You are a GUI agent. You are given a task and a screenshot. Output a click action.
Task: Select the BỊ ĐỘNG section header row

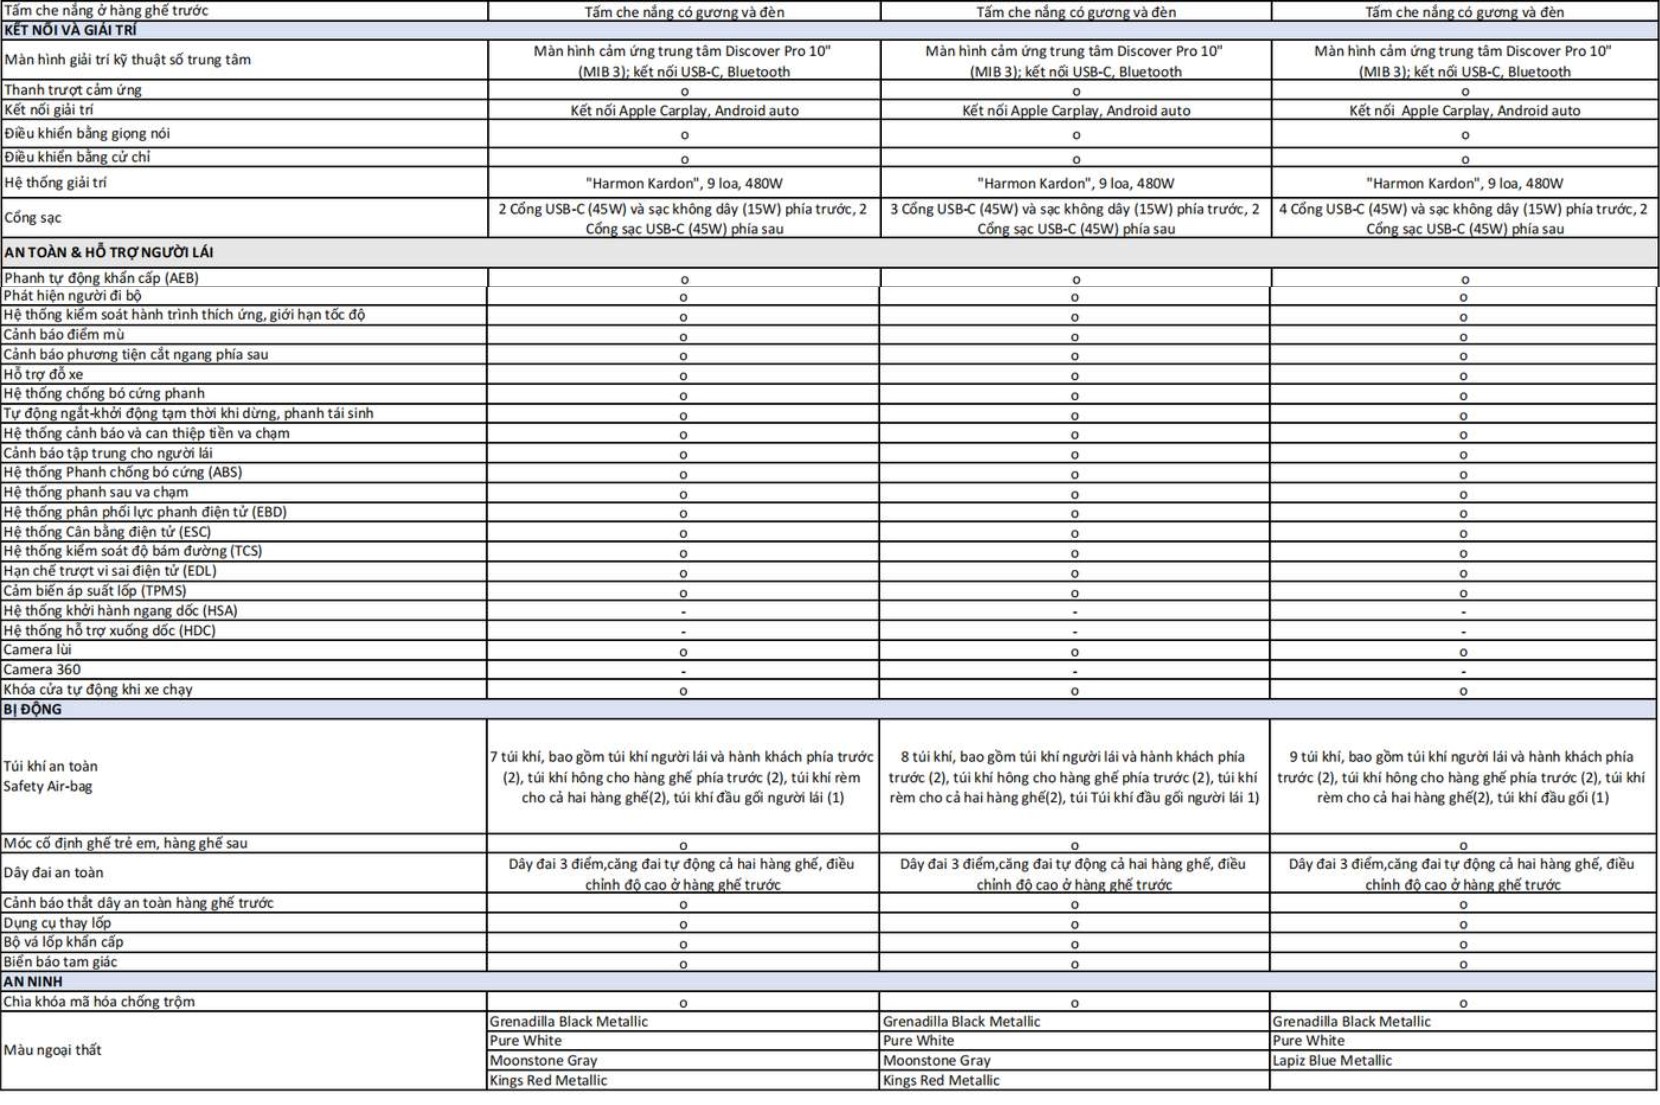click(32, 709)
